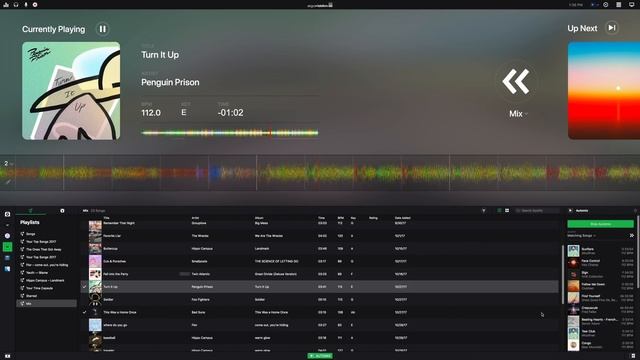Open the deck 2 selector dropdown
Image resolution: width=640 pixels, height=360 pixels.
(8, 163)
